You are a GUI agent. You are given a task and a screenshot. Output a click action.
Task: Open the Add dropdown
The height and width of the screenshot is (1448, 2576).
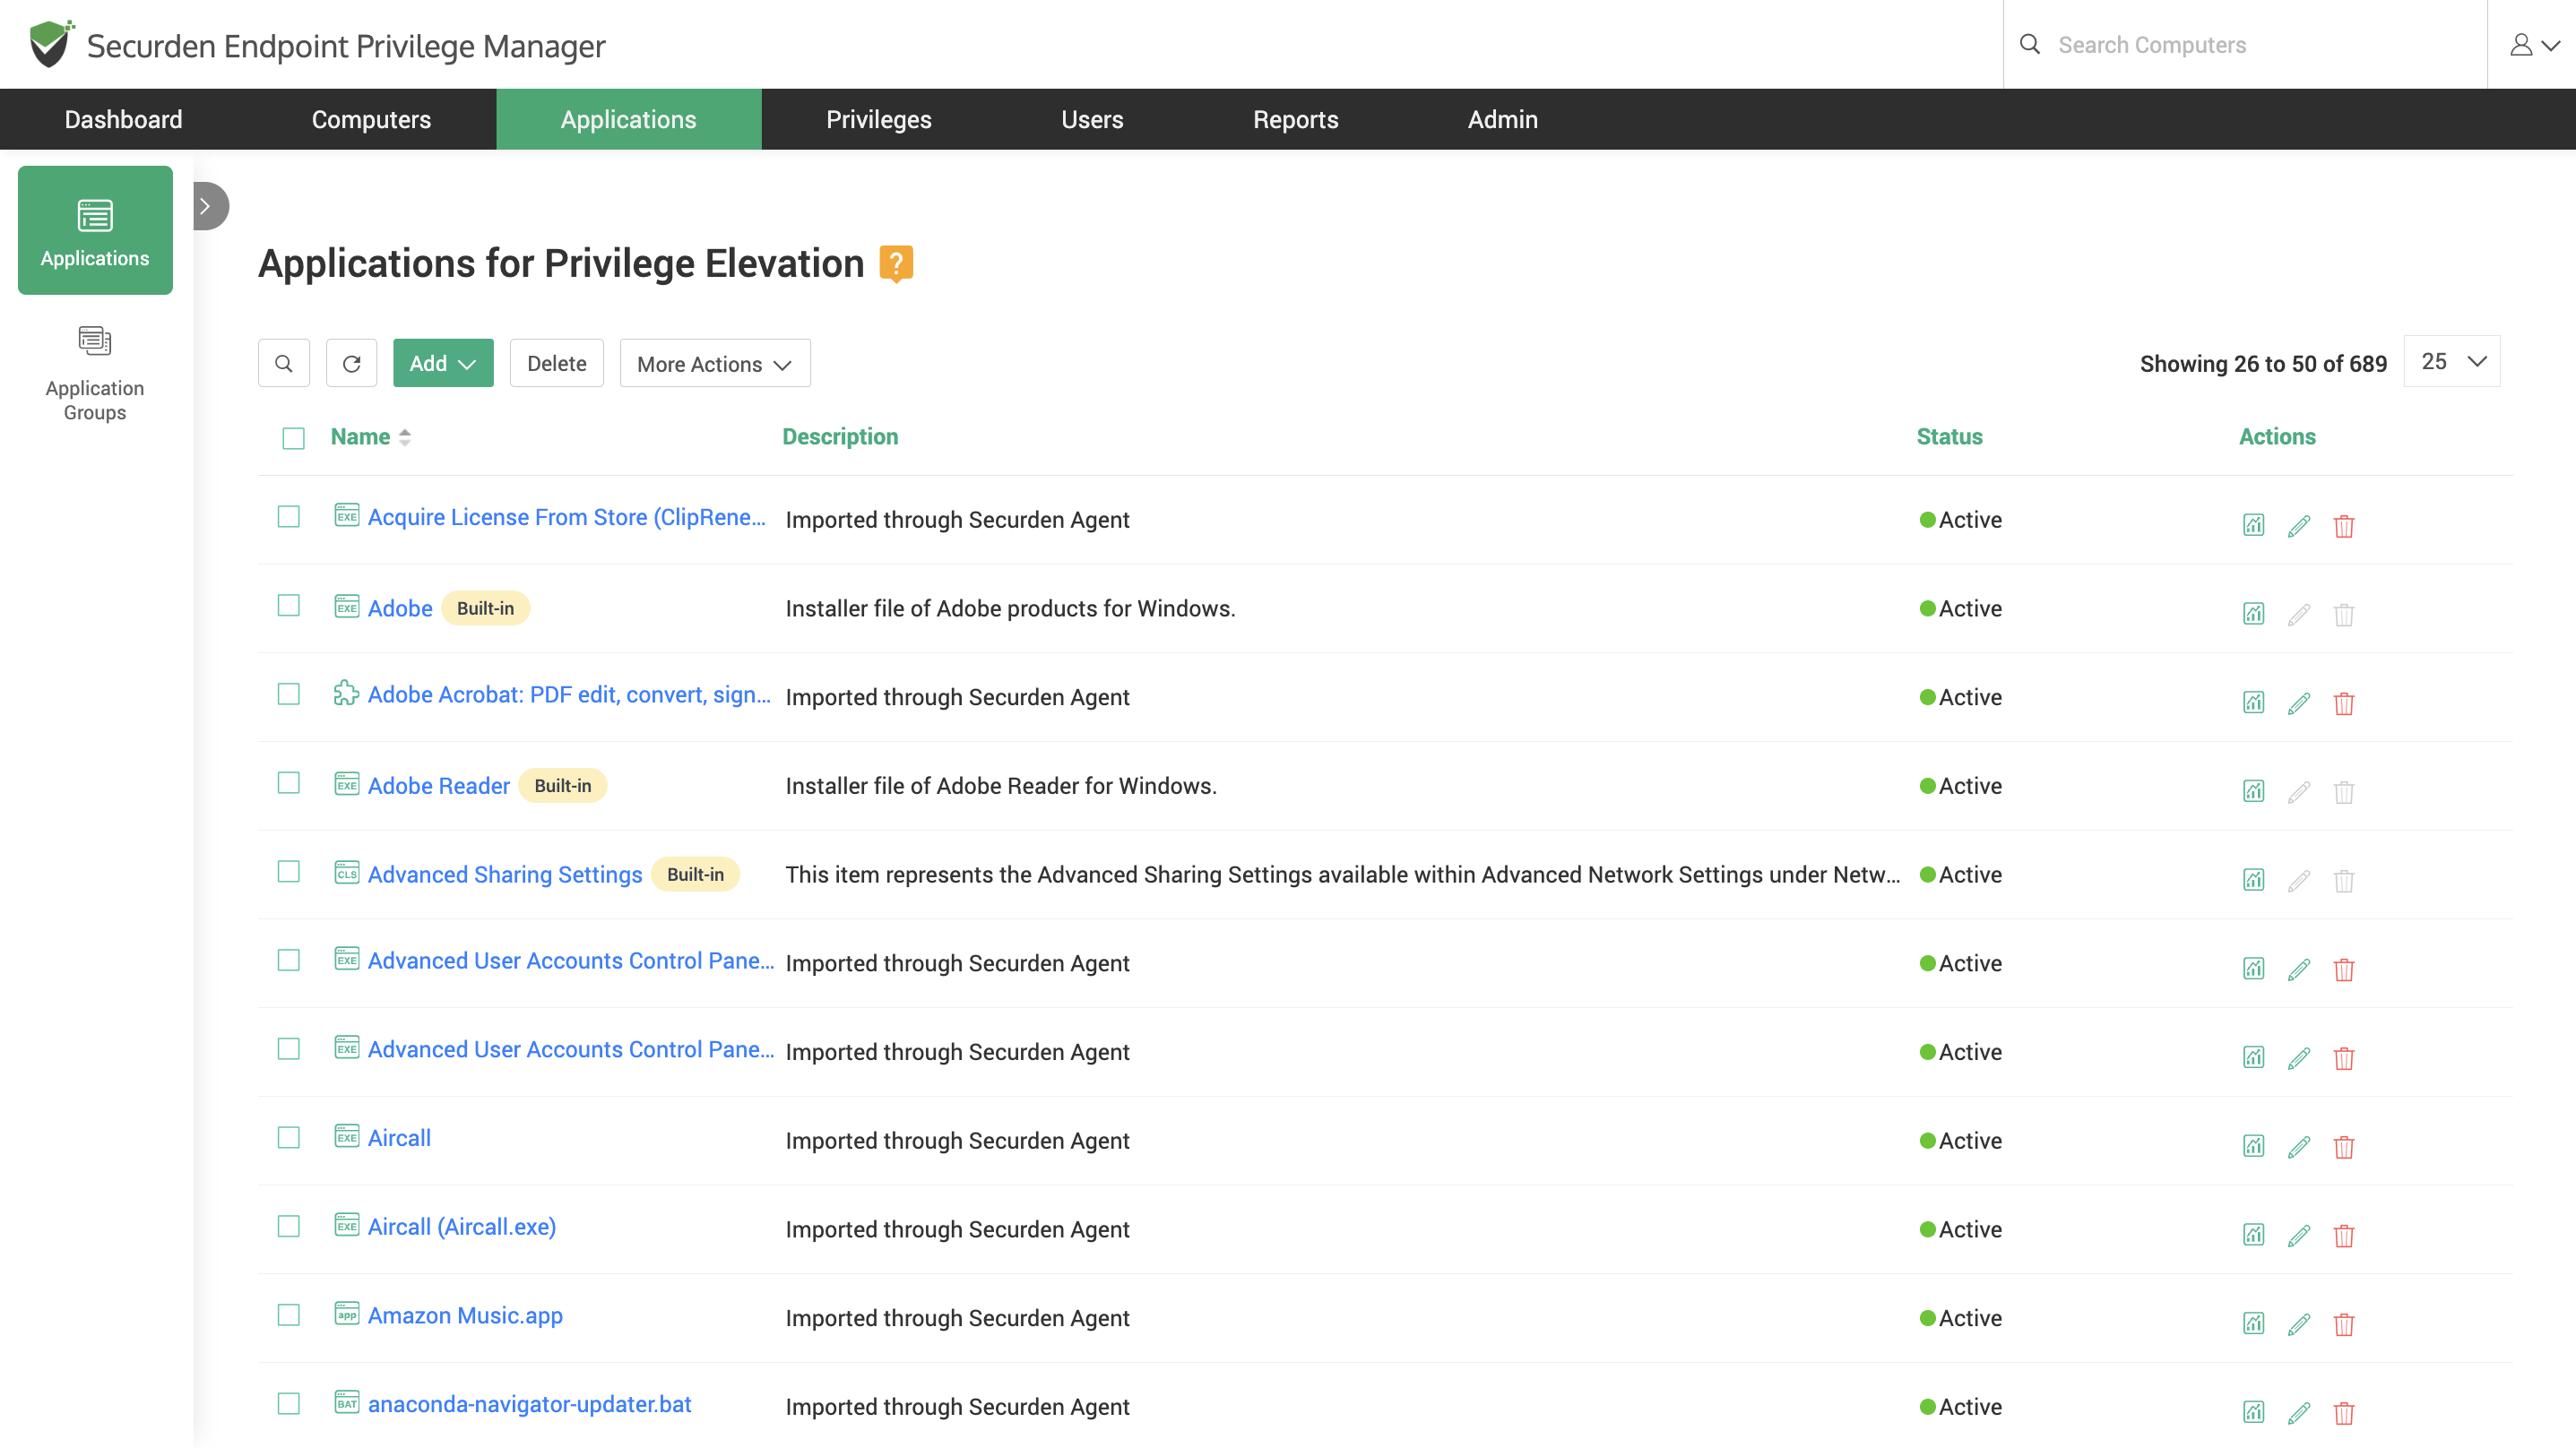pyautogui.click(x=443, y=363)
